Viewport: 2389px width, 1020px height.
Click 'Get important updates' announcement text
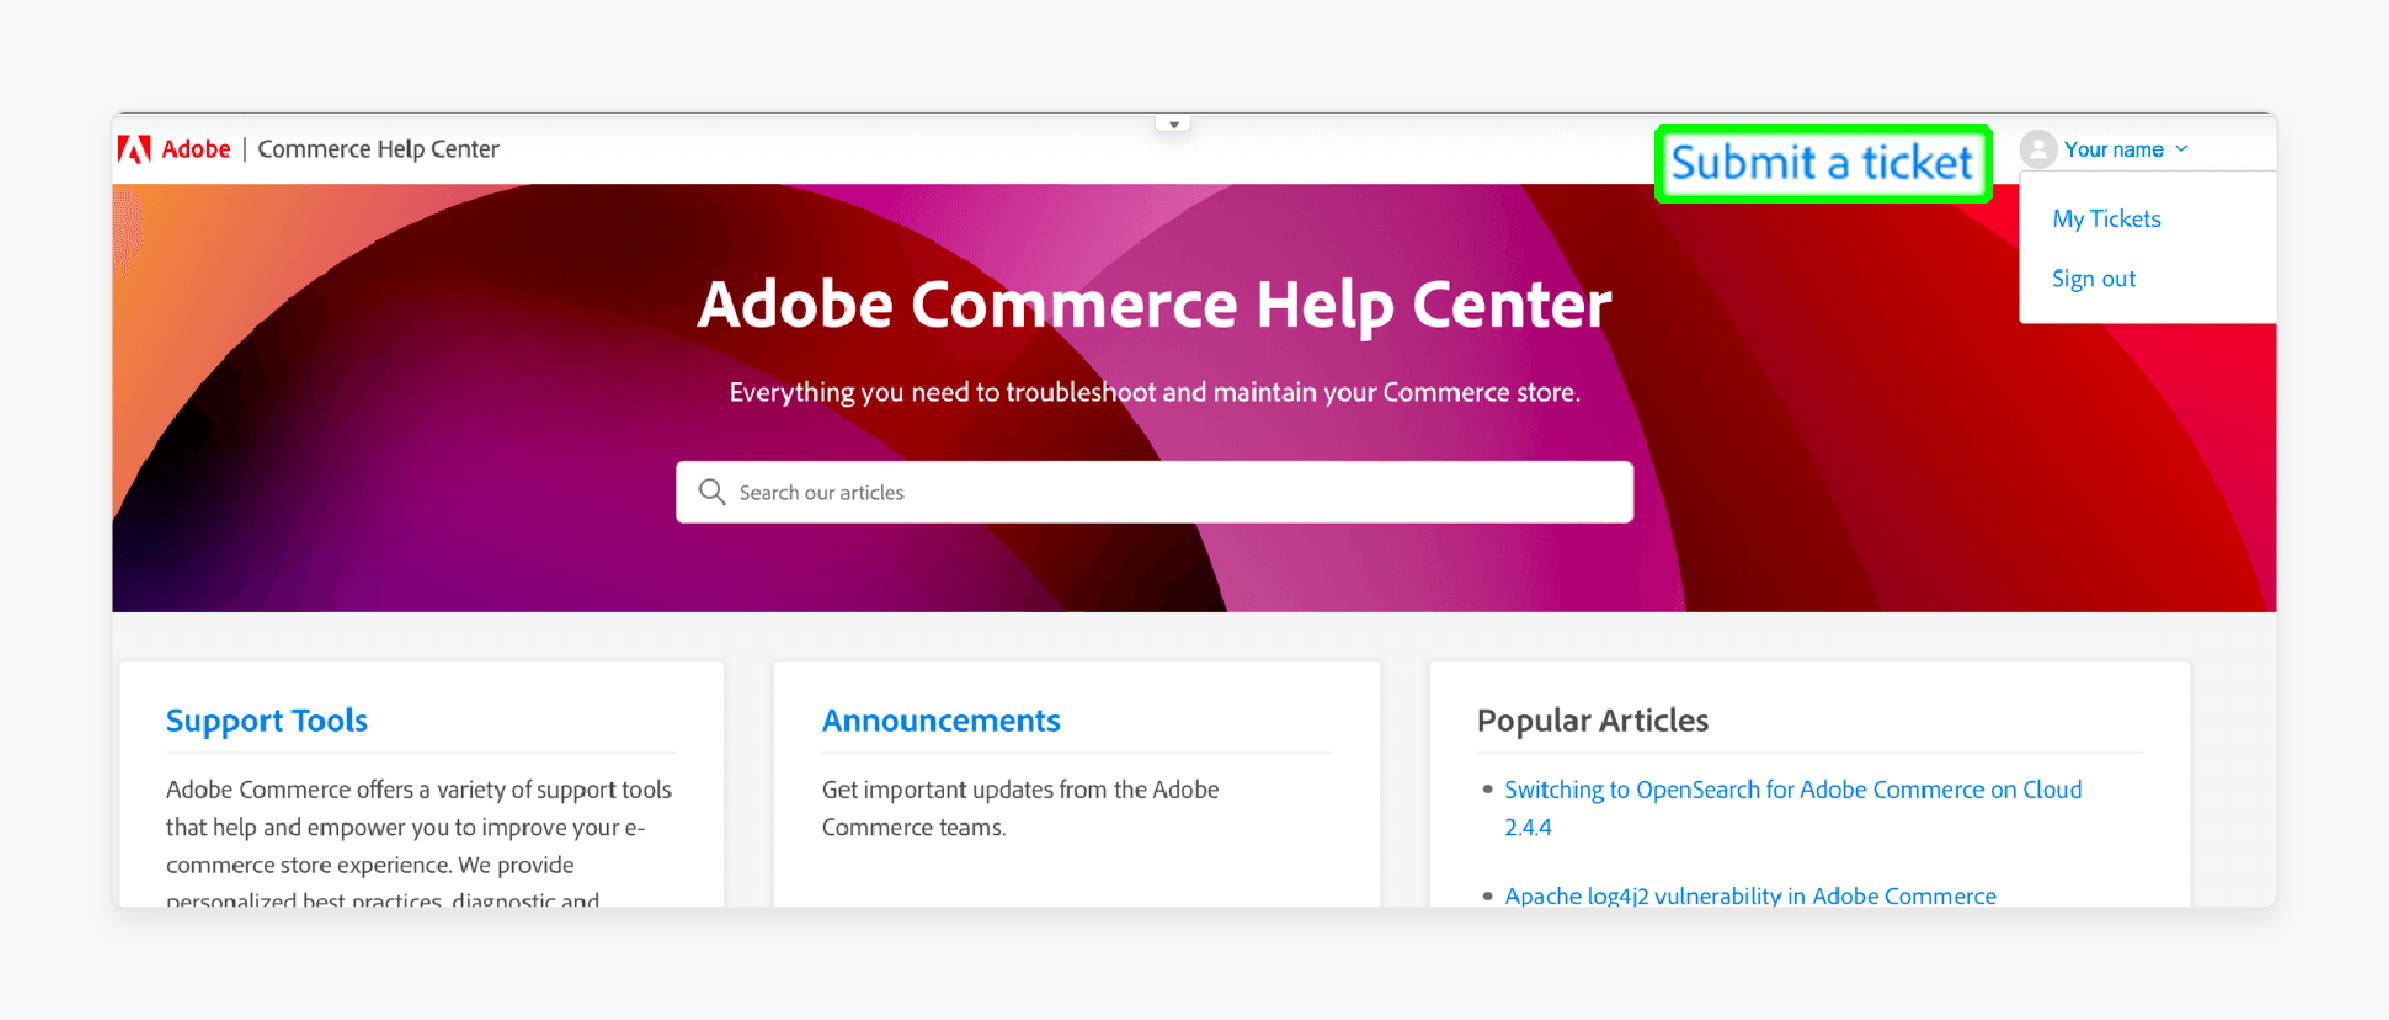click(1020, 808)
